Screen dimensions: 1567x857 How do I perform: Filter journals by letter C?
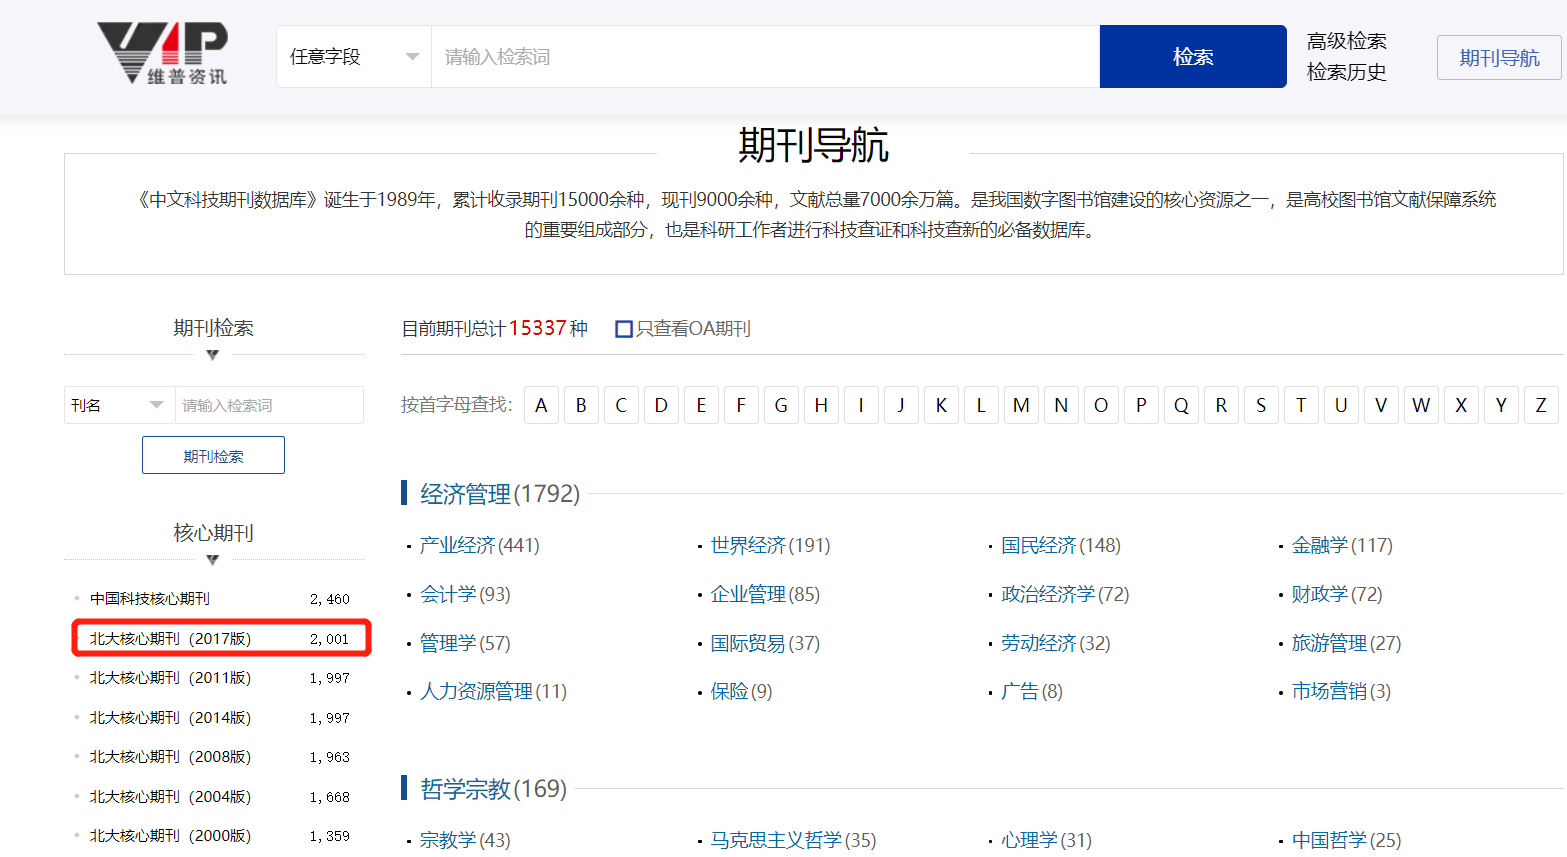[x=621, y=405]
